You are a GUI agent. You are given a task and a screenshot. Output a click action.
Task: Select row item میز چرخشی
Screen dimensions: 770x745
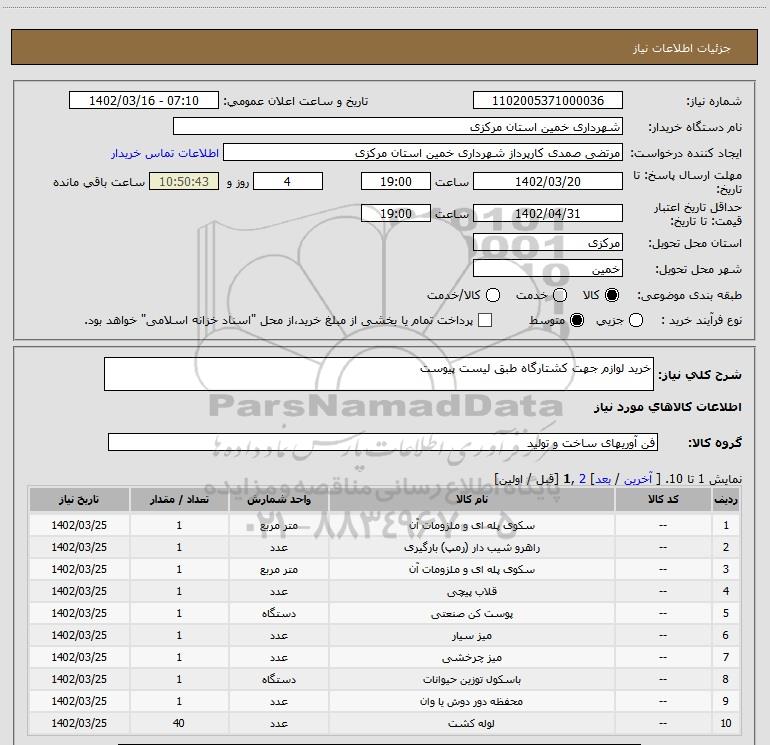pyautogui.click(x=471, y=657)
